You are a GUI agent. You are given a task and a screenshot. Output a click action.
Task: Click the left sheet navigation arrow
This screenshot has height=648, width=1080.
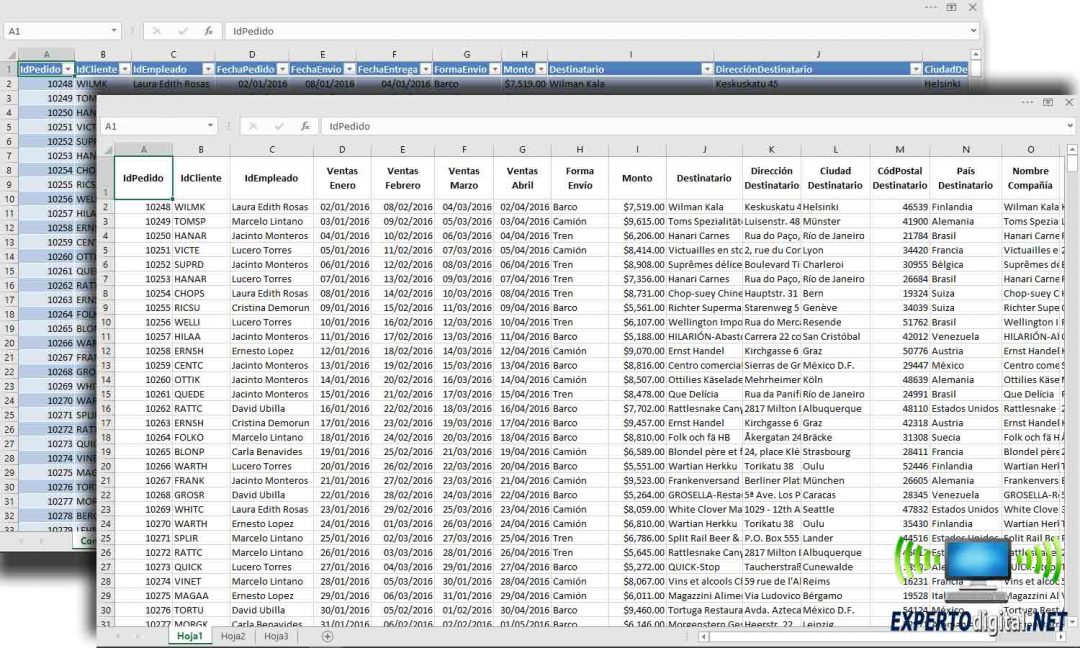(118, 637)
